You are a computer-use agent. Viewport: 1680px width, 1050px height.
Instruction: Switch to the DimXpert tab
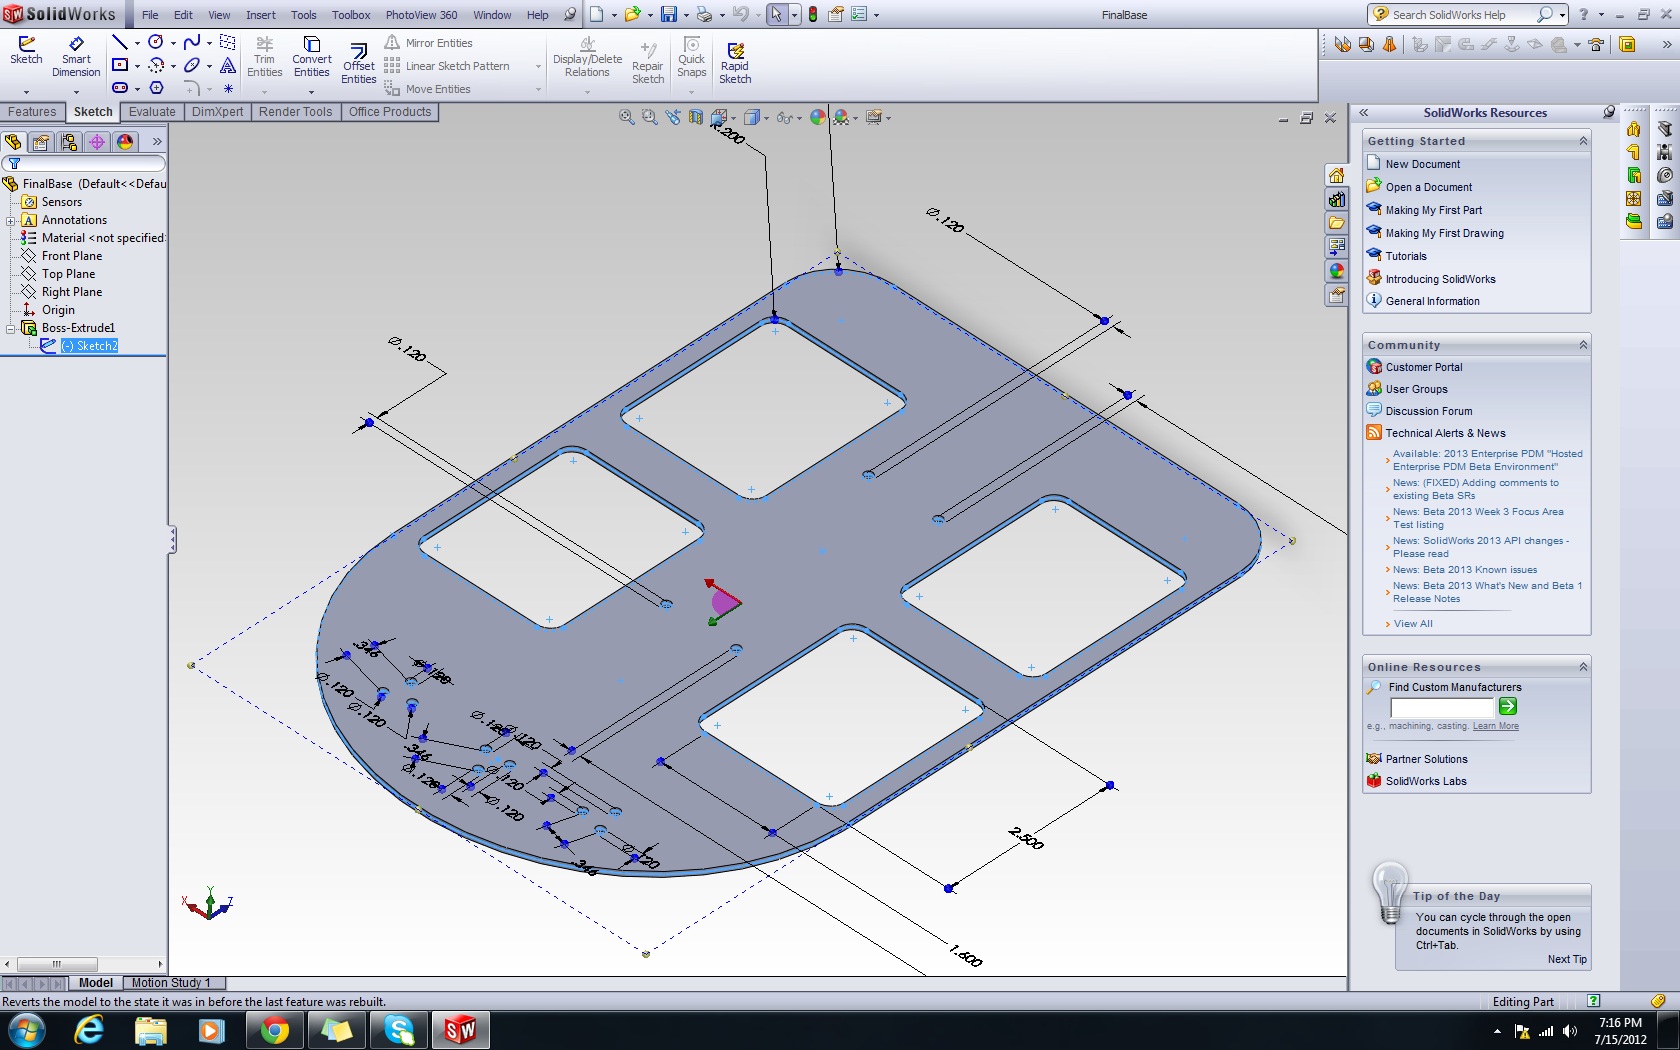pyautogui.click(x=217, y=112)
